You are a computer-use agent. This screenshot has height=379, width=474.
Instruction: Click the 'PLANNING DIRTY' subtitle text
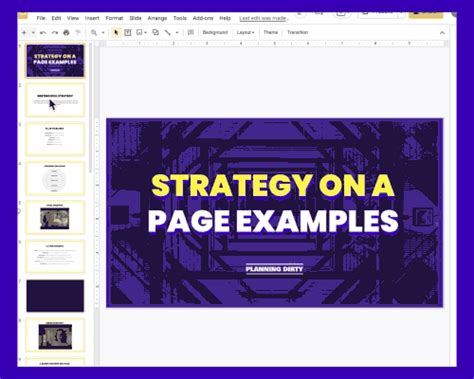coord(274,269)
